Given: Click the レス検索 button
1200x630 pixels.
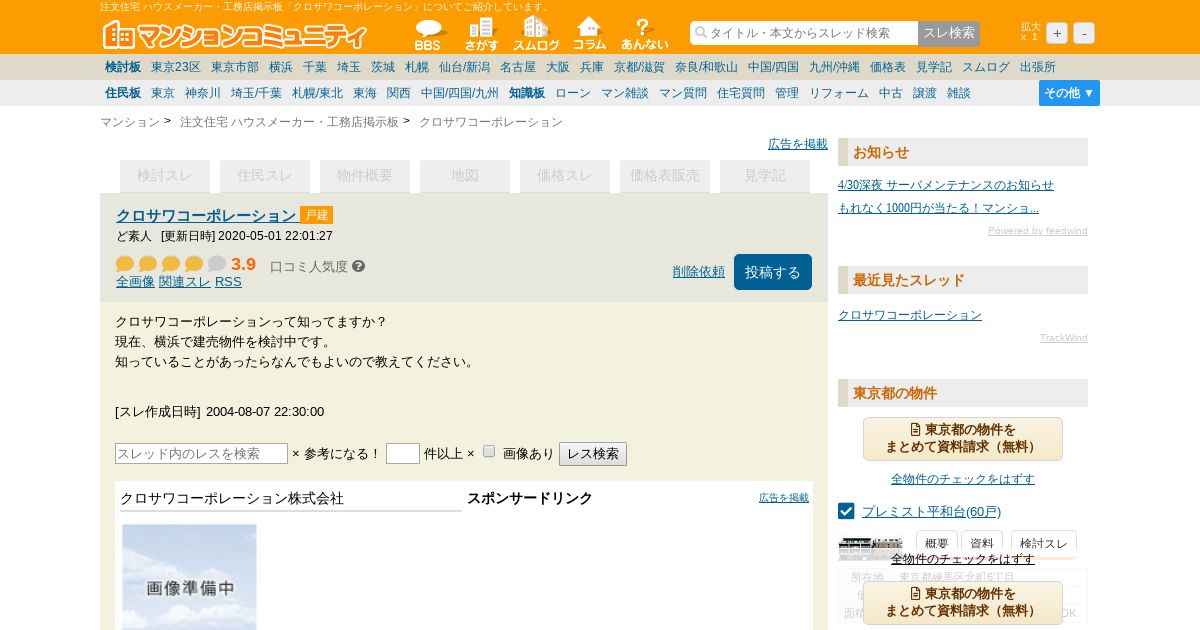Looking at the screenshot, I should 593,454.
